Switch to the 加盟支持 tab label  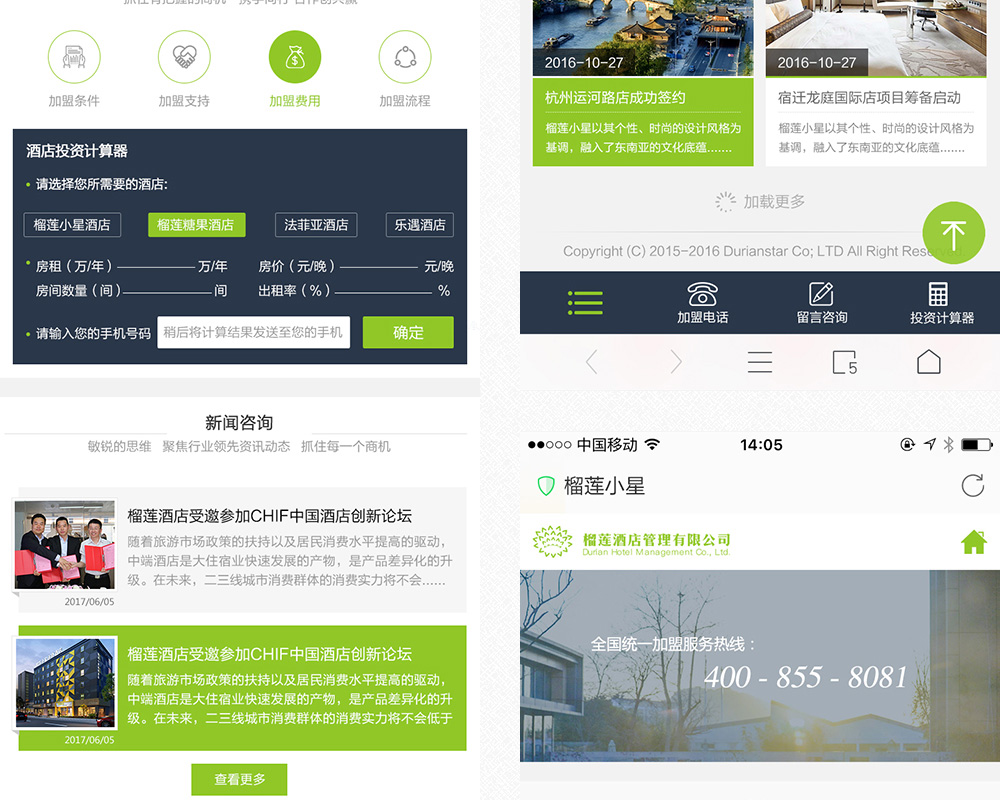coord(184,101)
